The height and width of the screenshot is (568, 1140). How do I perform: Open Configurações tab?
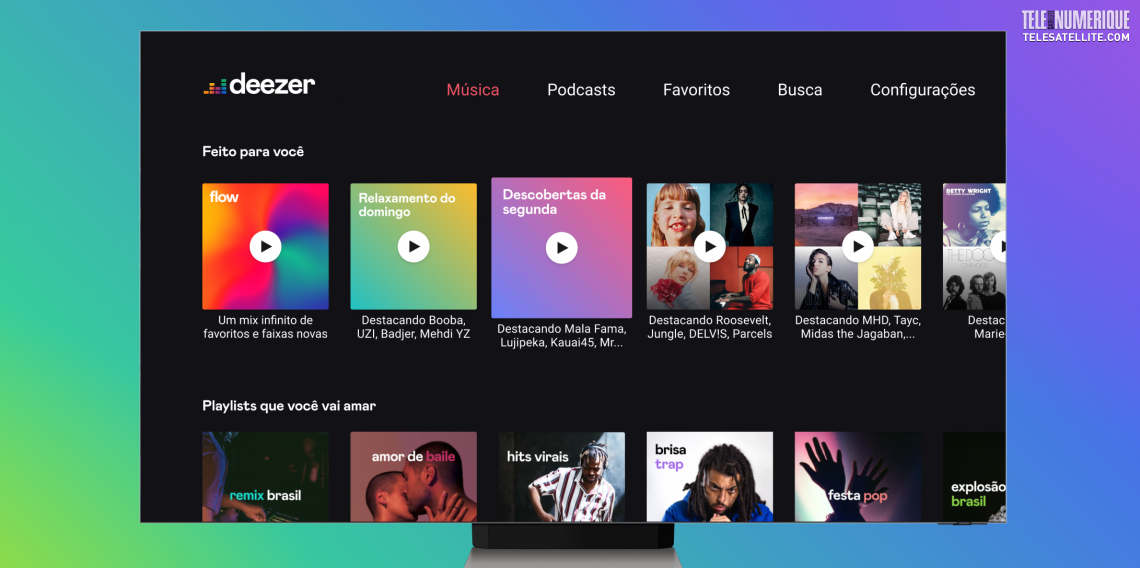(923, 90)
